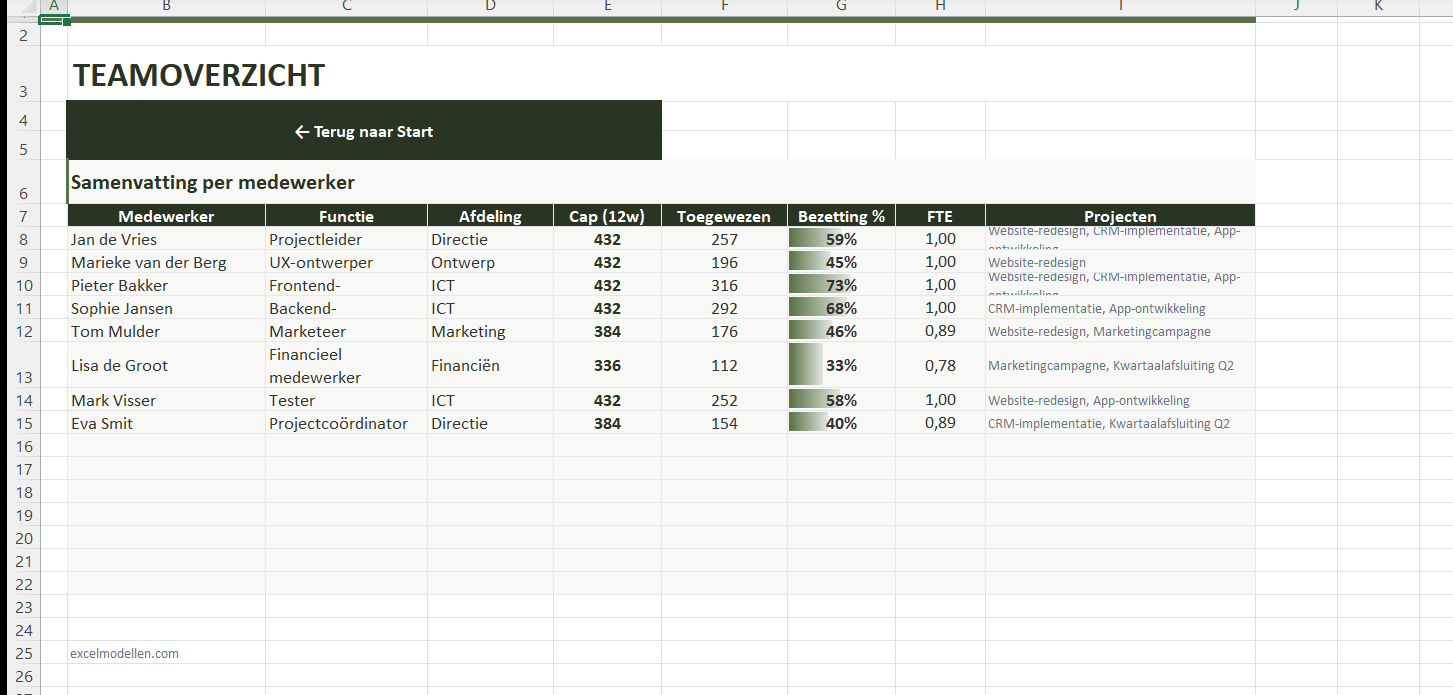
Task: Select the Samenvatting per medewerker heading
Action: [x=213, y=183]
